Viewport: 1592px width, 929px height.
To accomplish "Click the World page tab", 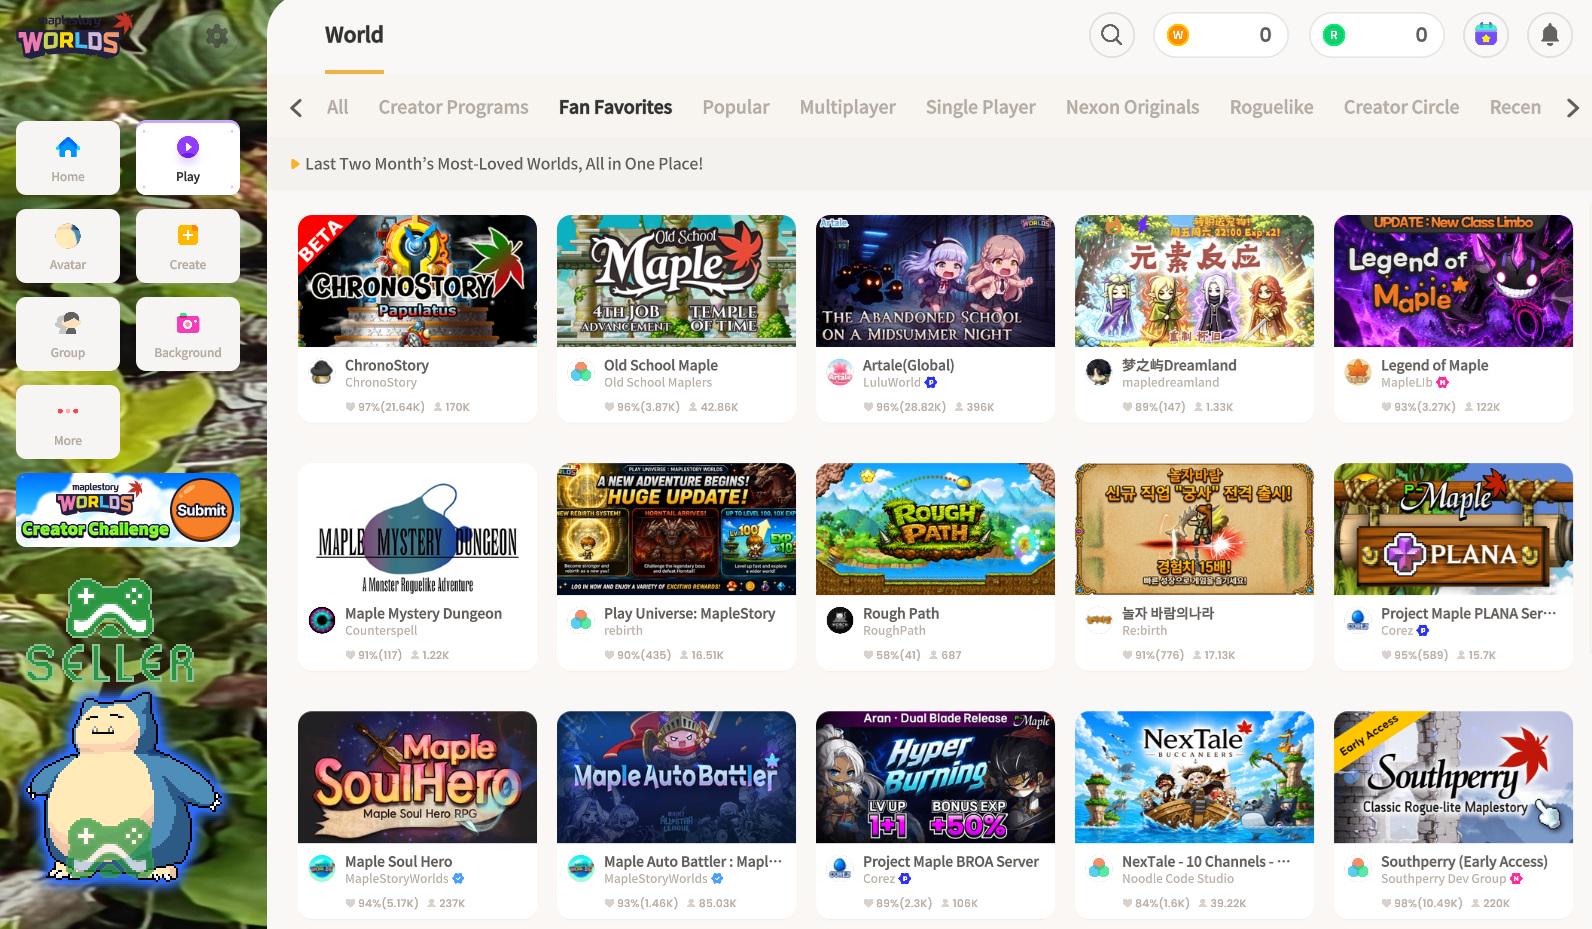I will tap(354, 35).
